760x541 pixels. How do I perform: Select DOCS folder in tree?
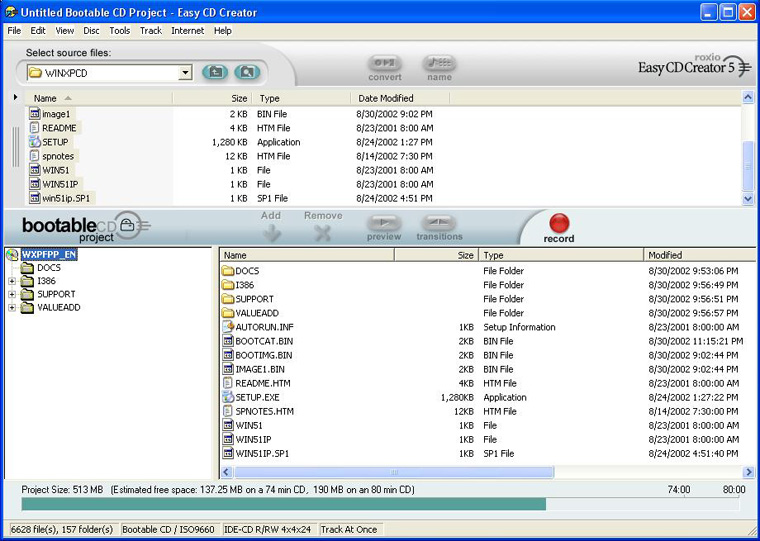[49, 268]
